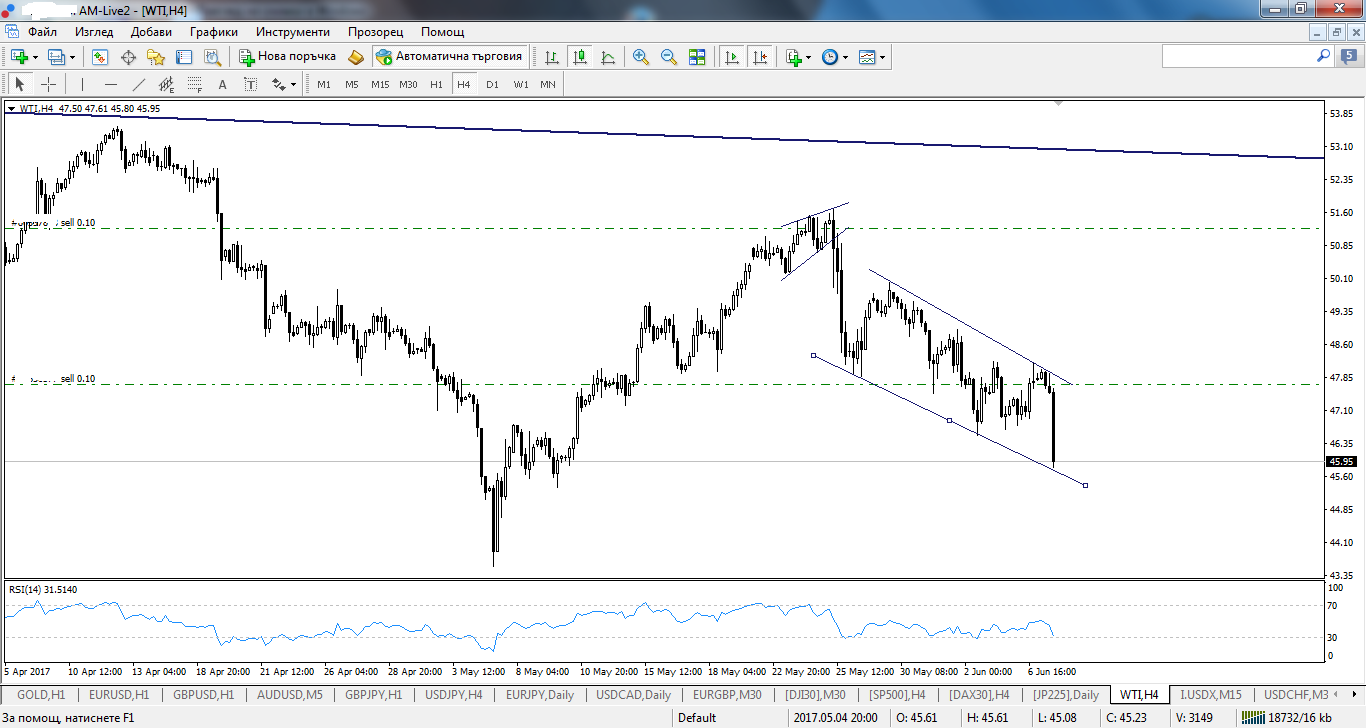
Task: Toggle the Chart Shift button
Action: [x=761, y=57]
